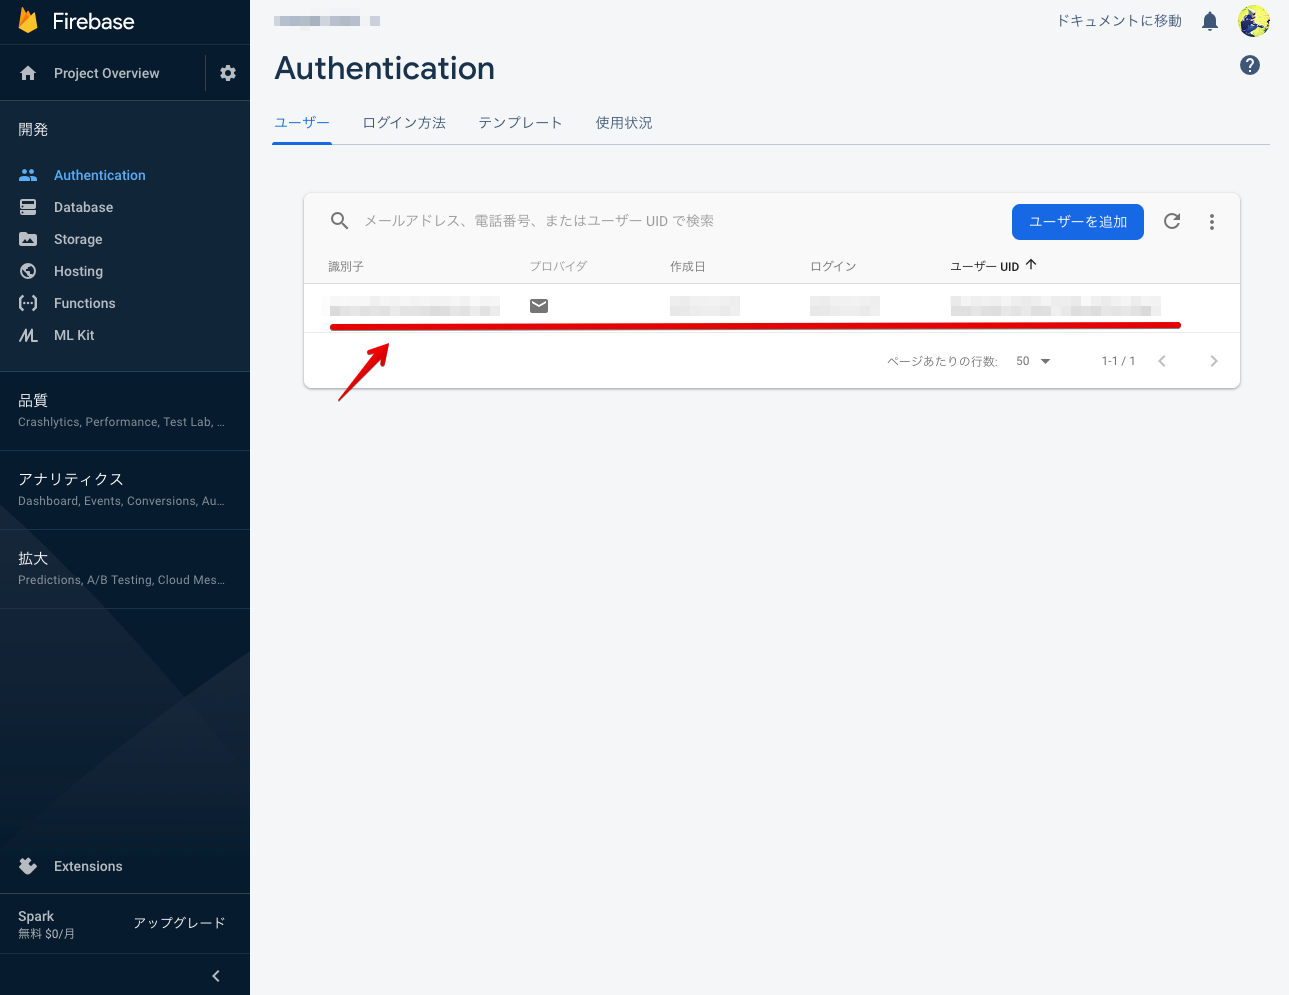This screenshot has width=1289, height=995.
Task: Click the Database icon in sidebar
Action: pos(28,207)
